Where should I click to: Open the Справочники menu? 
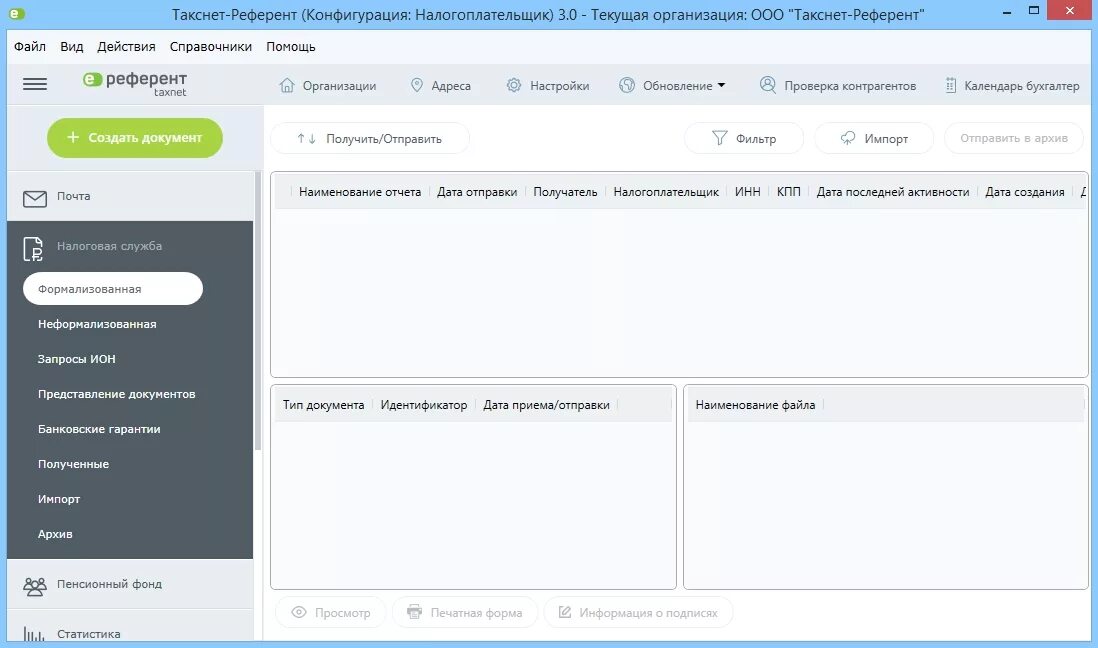click(211, 47)
